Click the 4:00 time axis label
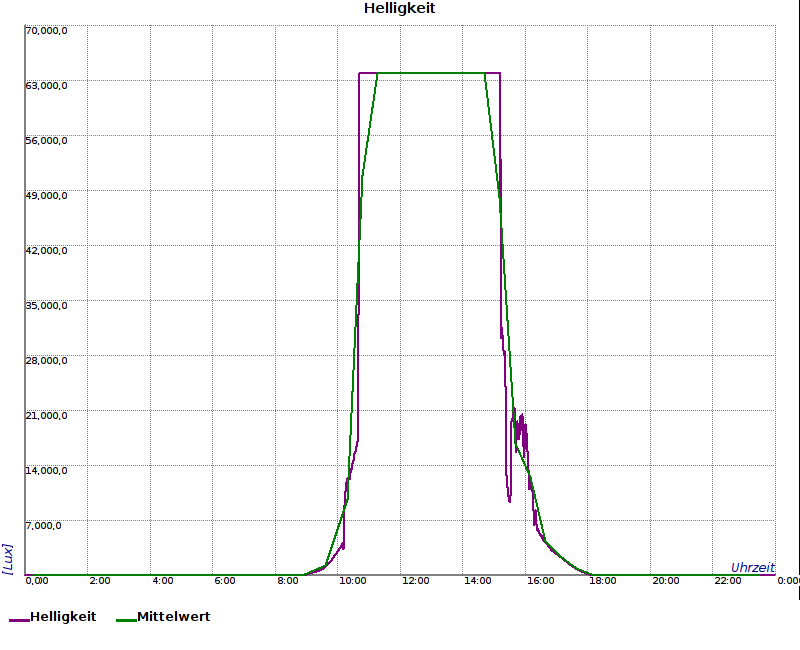Viewport: 800px width, 650px height. click(163, 581)
